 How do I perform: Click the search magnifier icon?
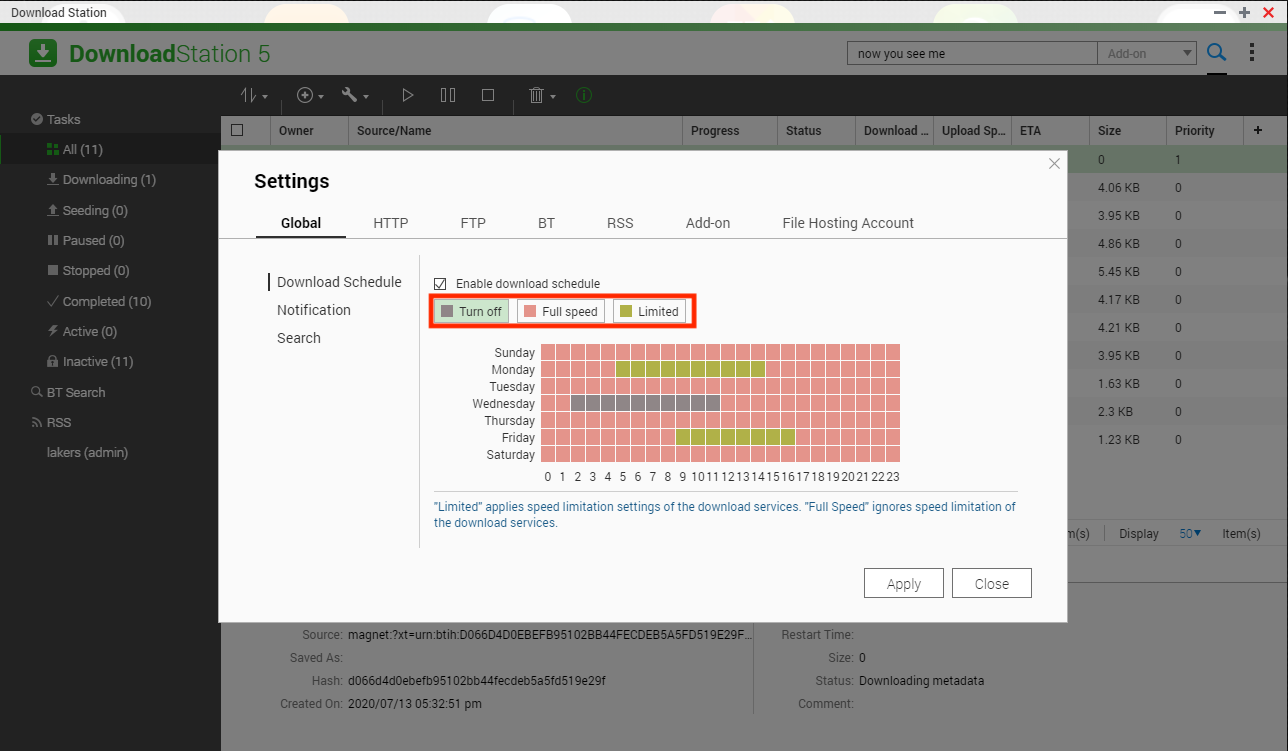[x=1216, y=53]
